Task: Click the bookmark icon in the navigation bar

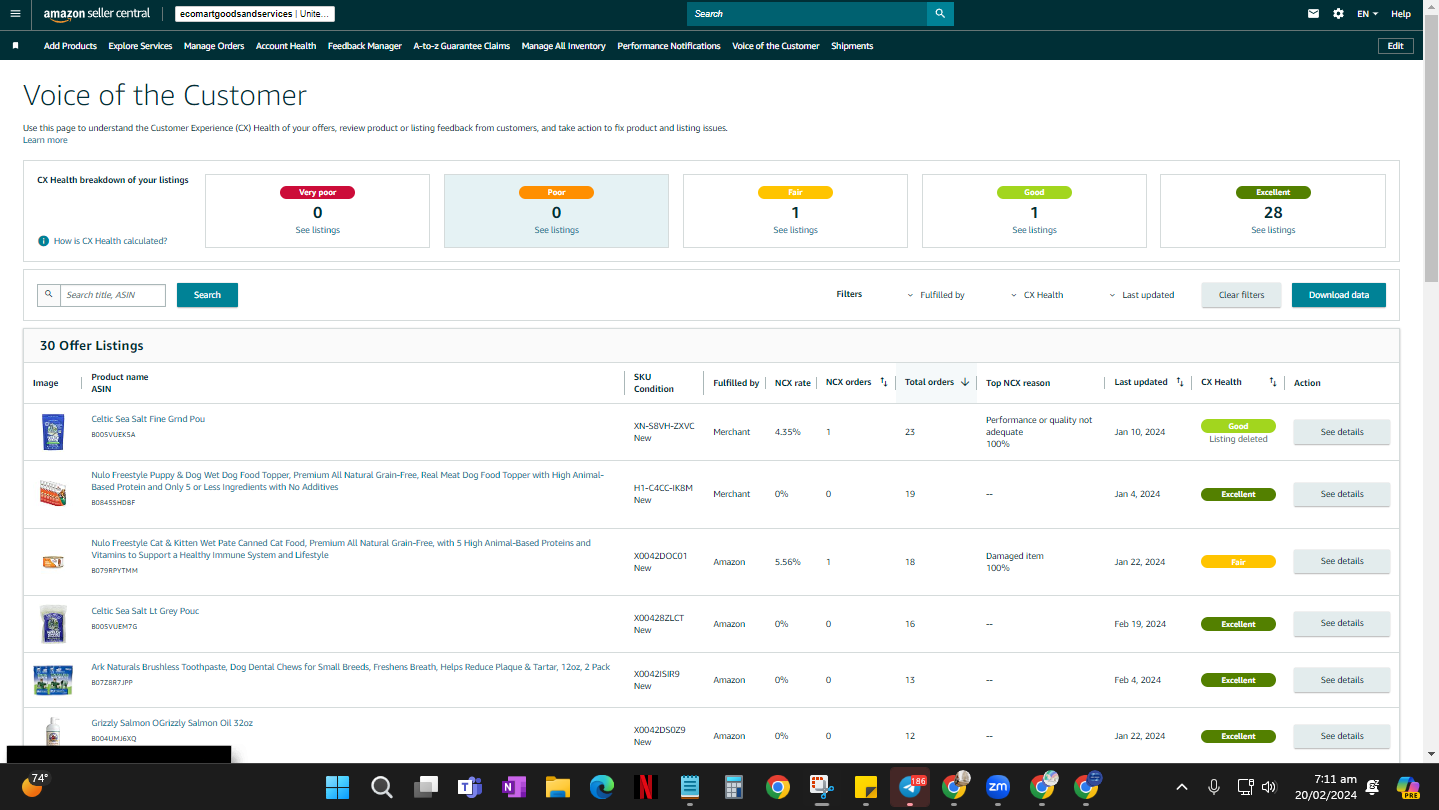Action: (x=15, y=46)
